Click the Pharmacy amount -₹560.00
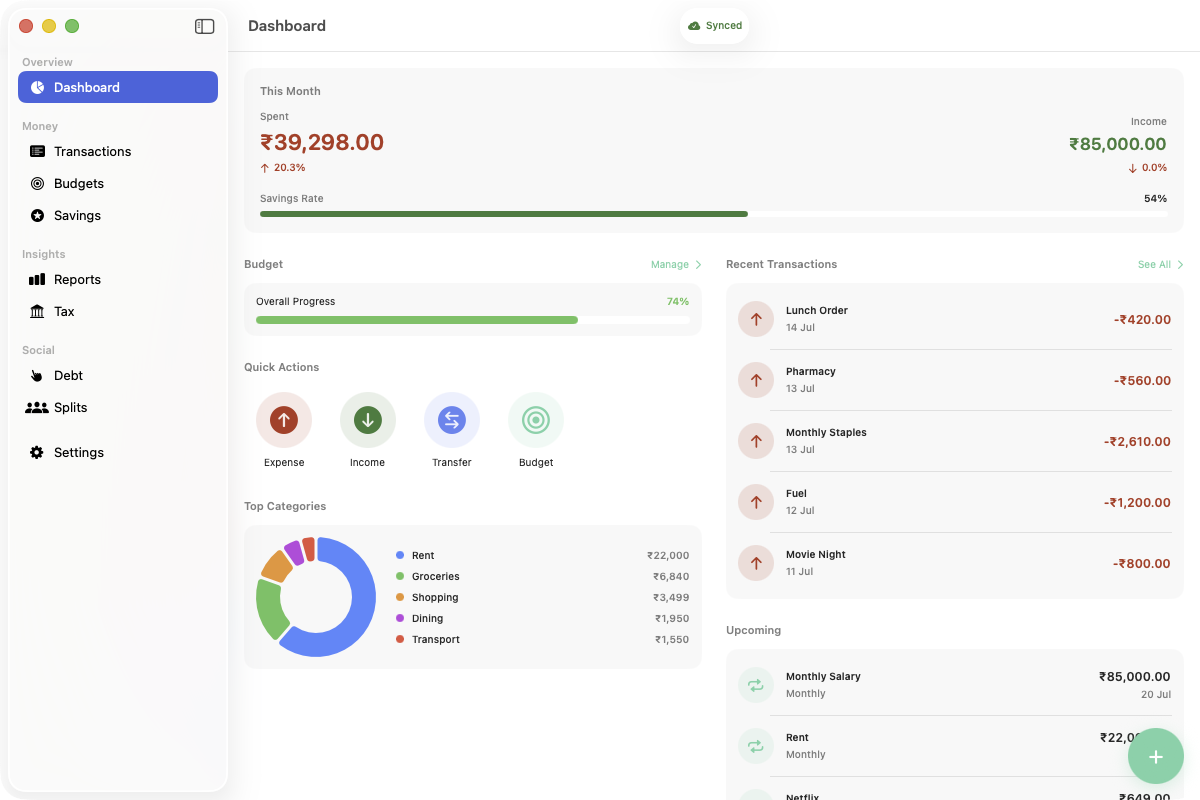The height and width of the screenshot is (800, 1200). [x=1142, y=381]
